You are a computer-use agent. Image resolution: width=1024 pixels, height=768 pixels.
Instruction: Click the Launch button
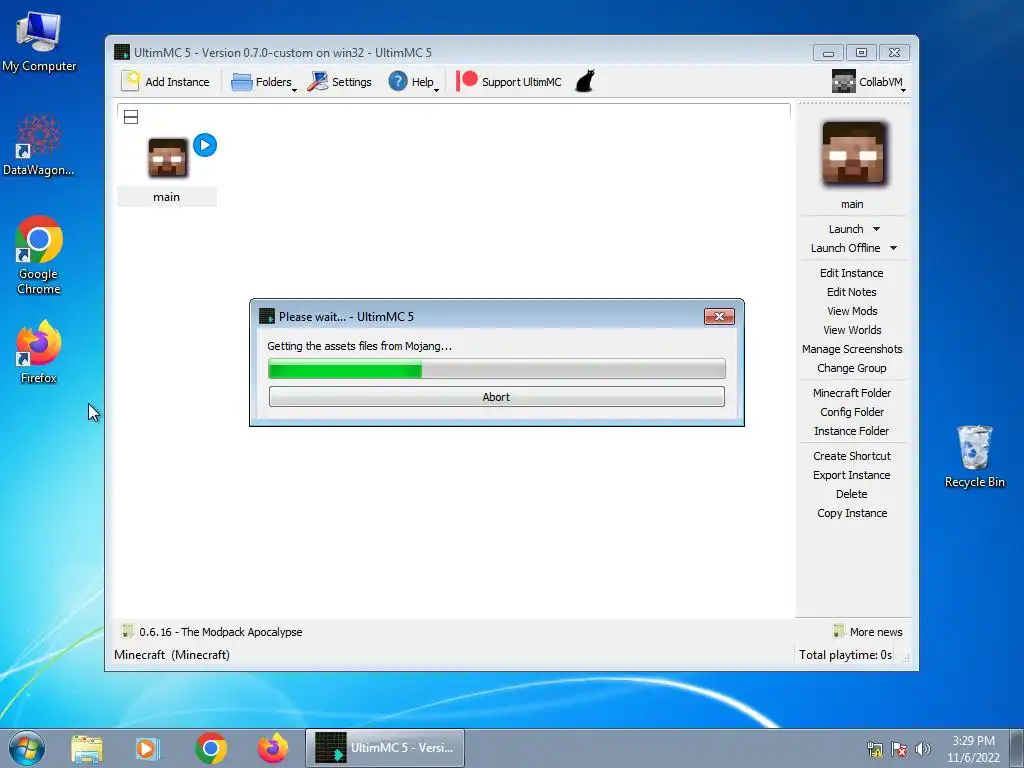click(x=846, y=229)
